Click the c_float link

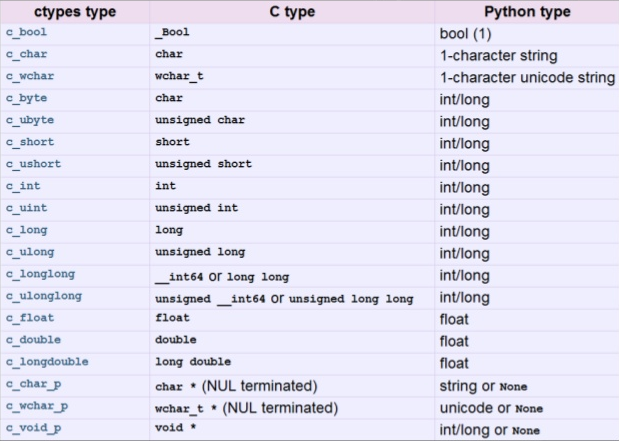click(30, 318)
